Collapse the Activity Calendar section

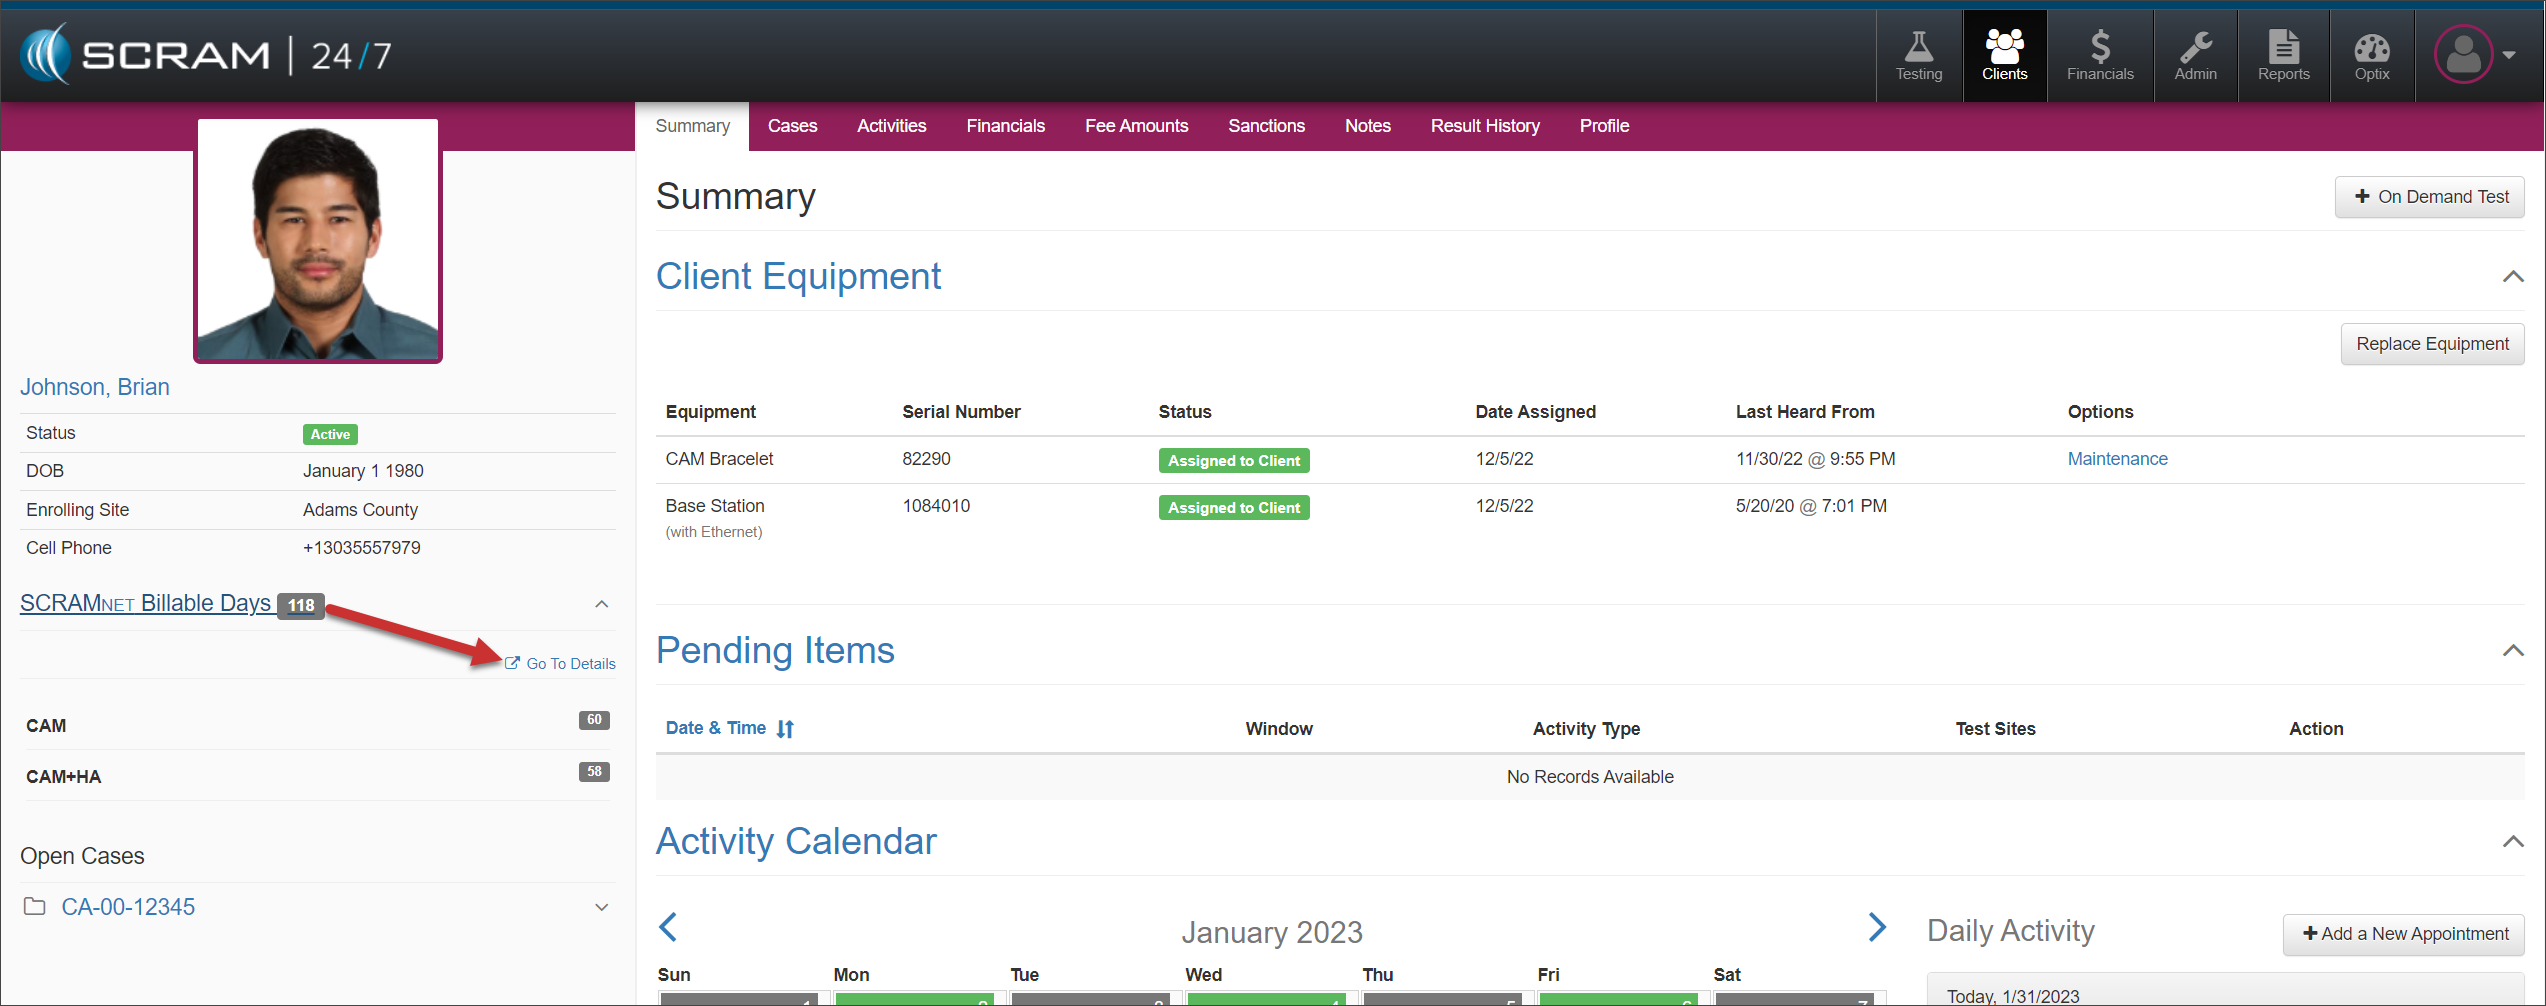pyautogui.click(x=2512, y=842)
